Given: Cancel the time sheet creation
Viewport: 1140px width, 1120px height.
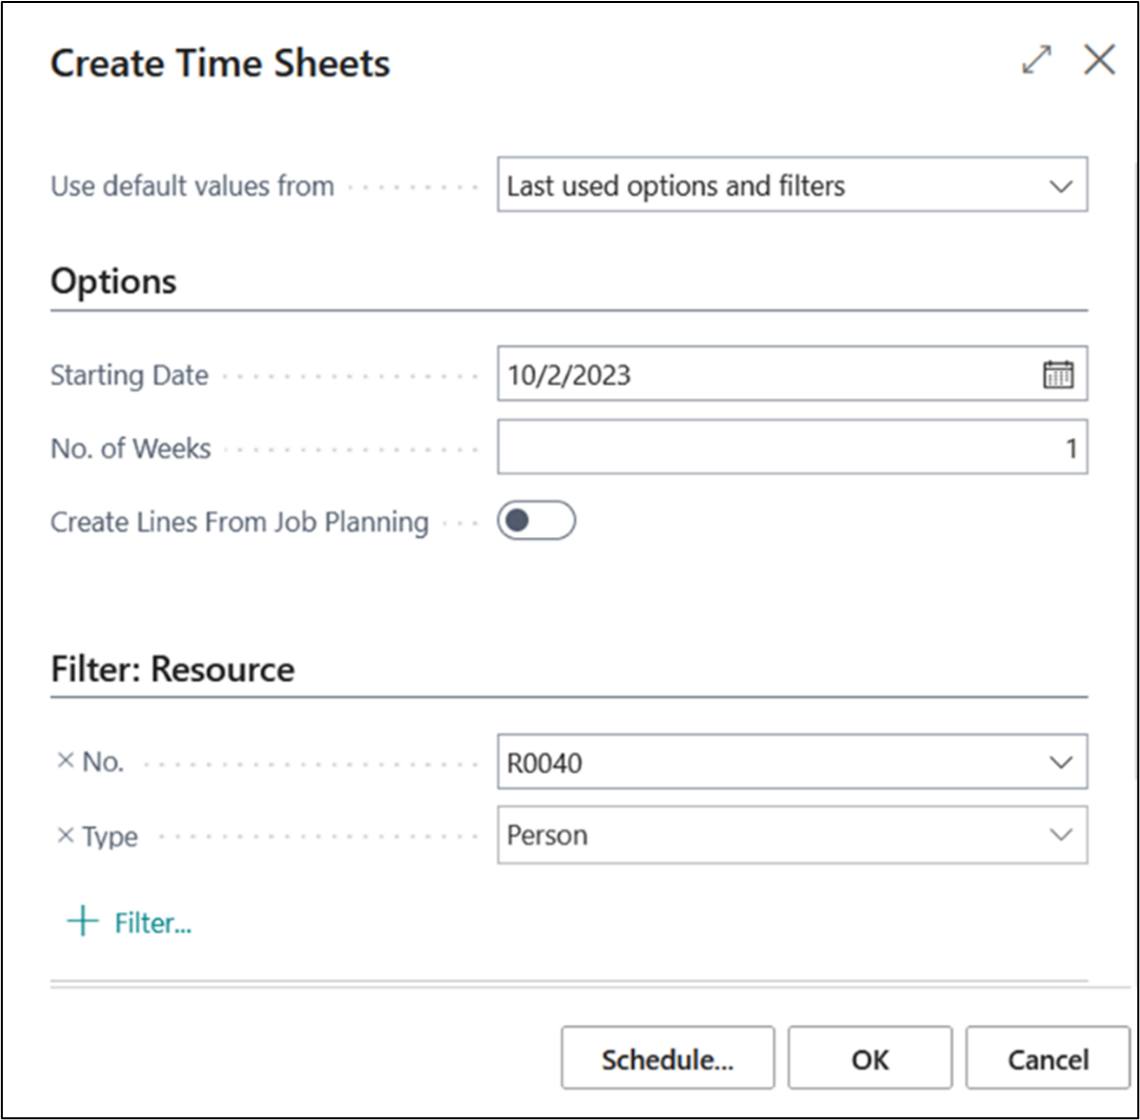Looking at the screenshot, I should click(1047, 1059).
